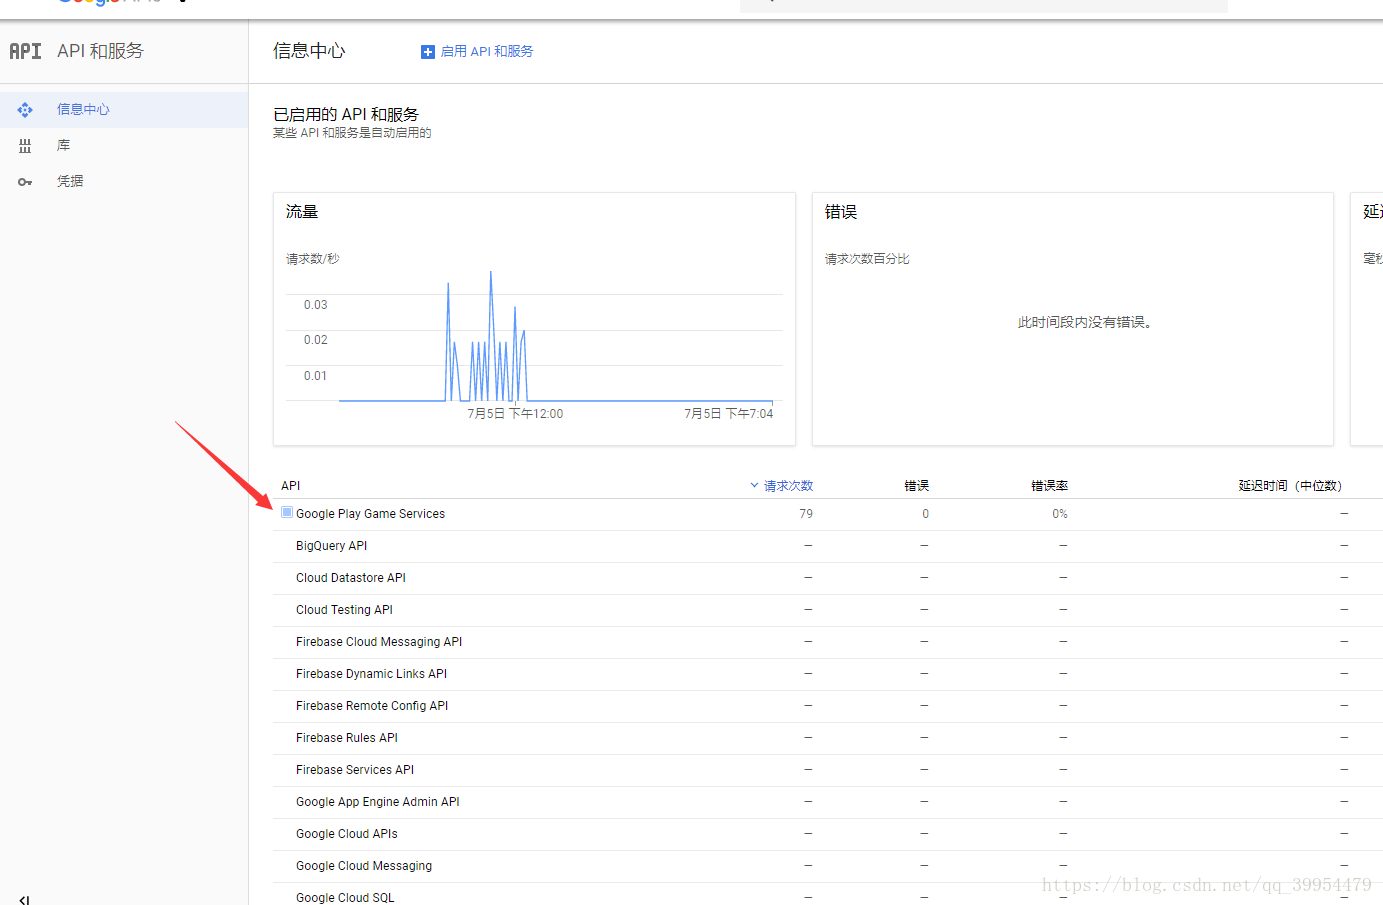
Task: Click the request count value 79
Action: 806,514
